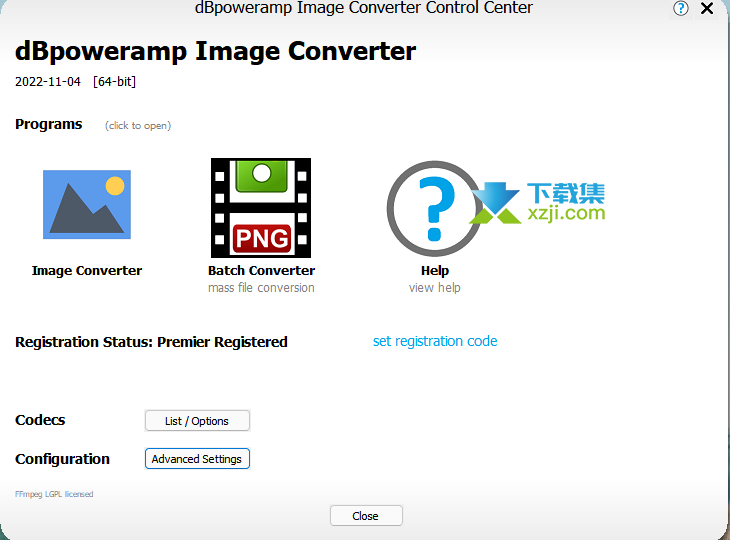Click the version date '2022-11-04' text

click(47, 81)
